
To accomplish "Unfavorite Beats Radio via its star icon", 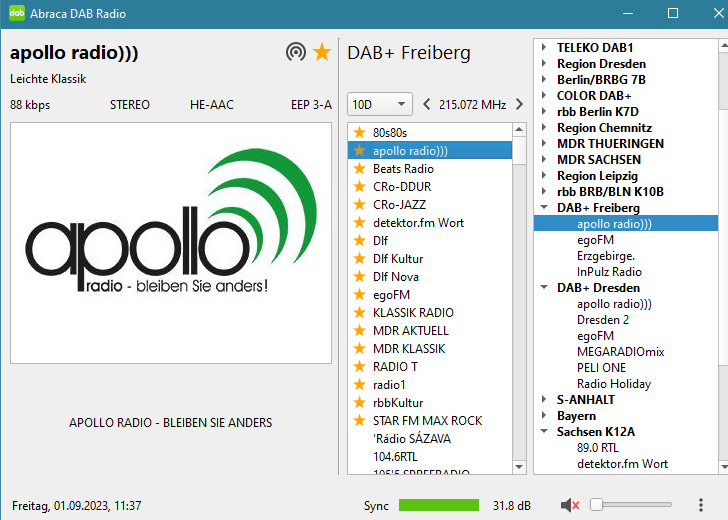I will (360, 168).
